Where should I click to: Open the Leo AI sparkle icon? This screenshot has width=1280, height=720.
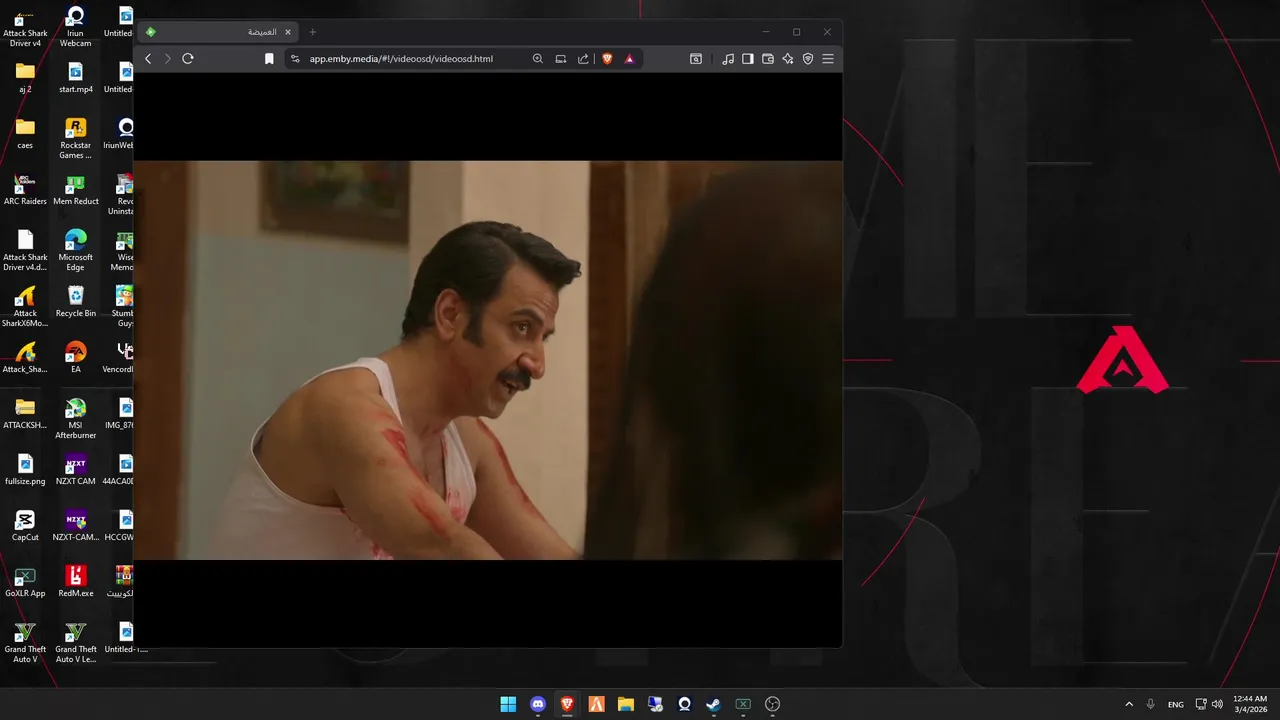[x=788, y=59]
